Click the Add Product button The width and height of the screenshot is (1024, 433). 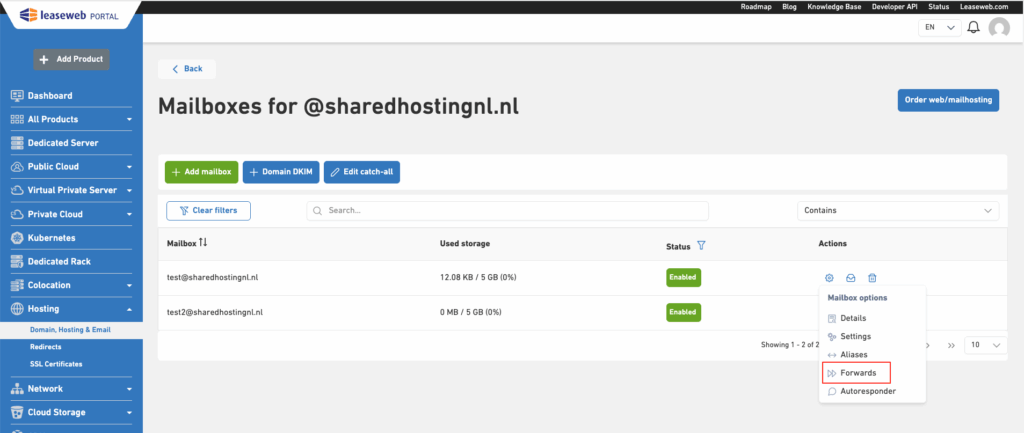72,59
